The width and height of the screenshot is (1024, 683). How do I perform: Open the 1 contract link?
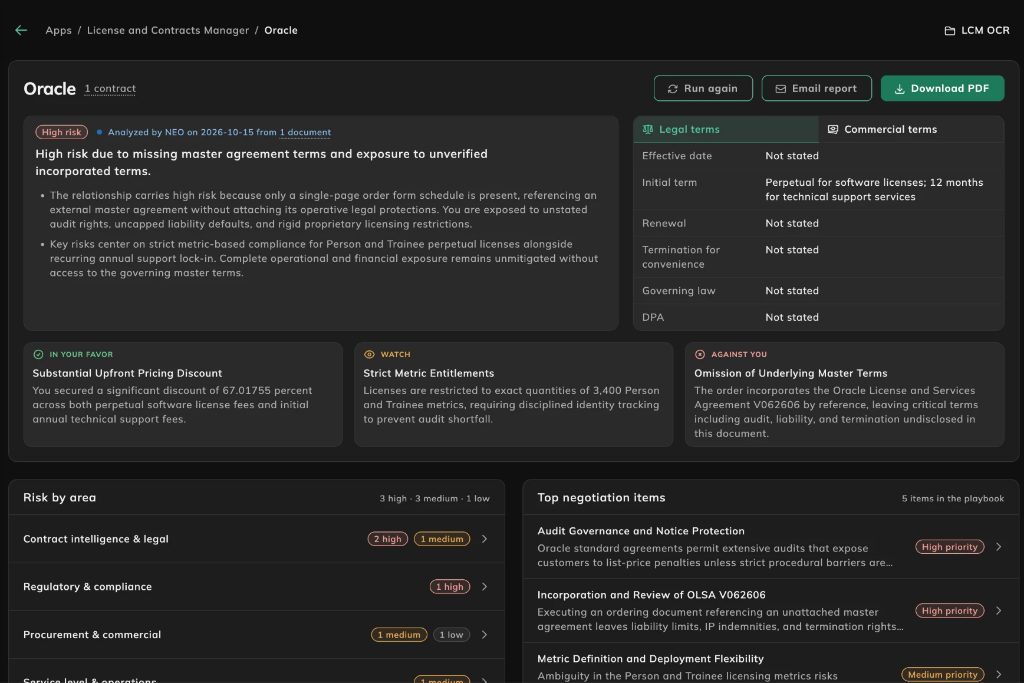[x=110, y=89]
